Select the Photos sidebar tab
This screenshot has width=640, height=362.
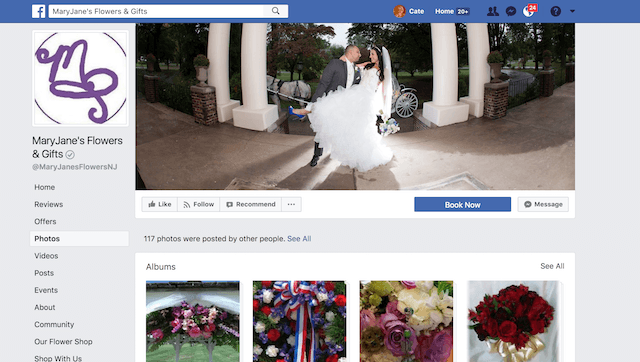(x=79, y=239)
